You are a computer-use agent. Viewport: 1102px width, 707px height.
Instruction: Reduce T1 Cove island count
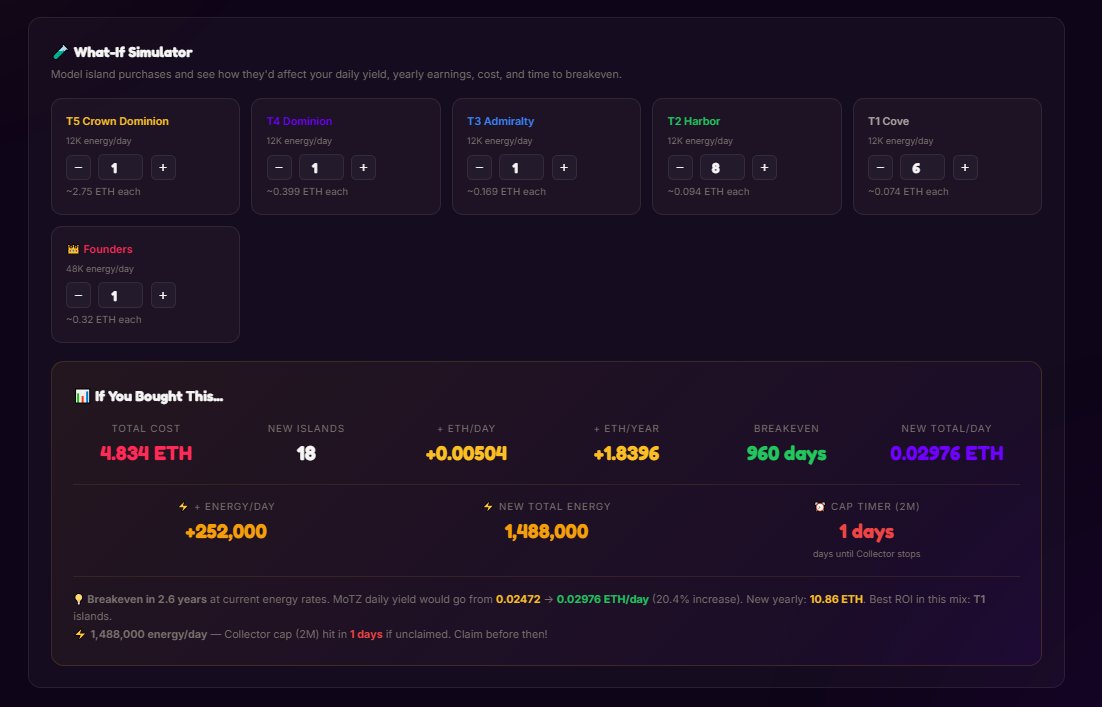pyautogui.click(x=881, y=167)
